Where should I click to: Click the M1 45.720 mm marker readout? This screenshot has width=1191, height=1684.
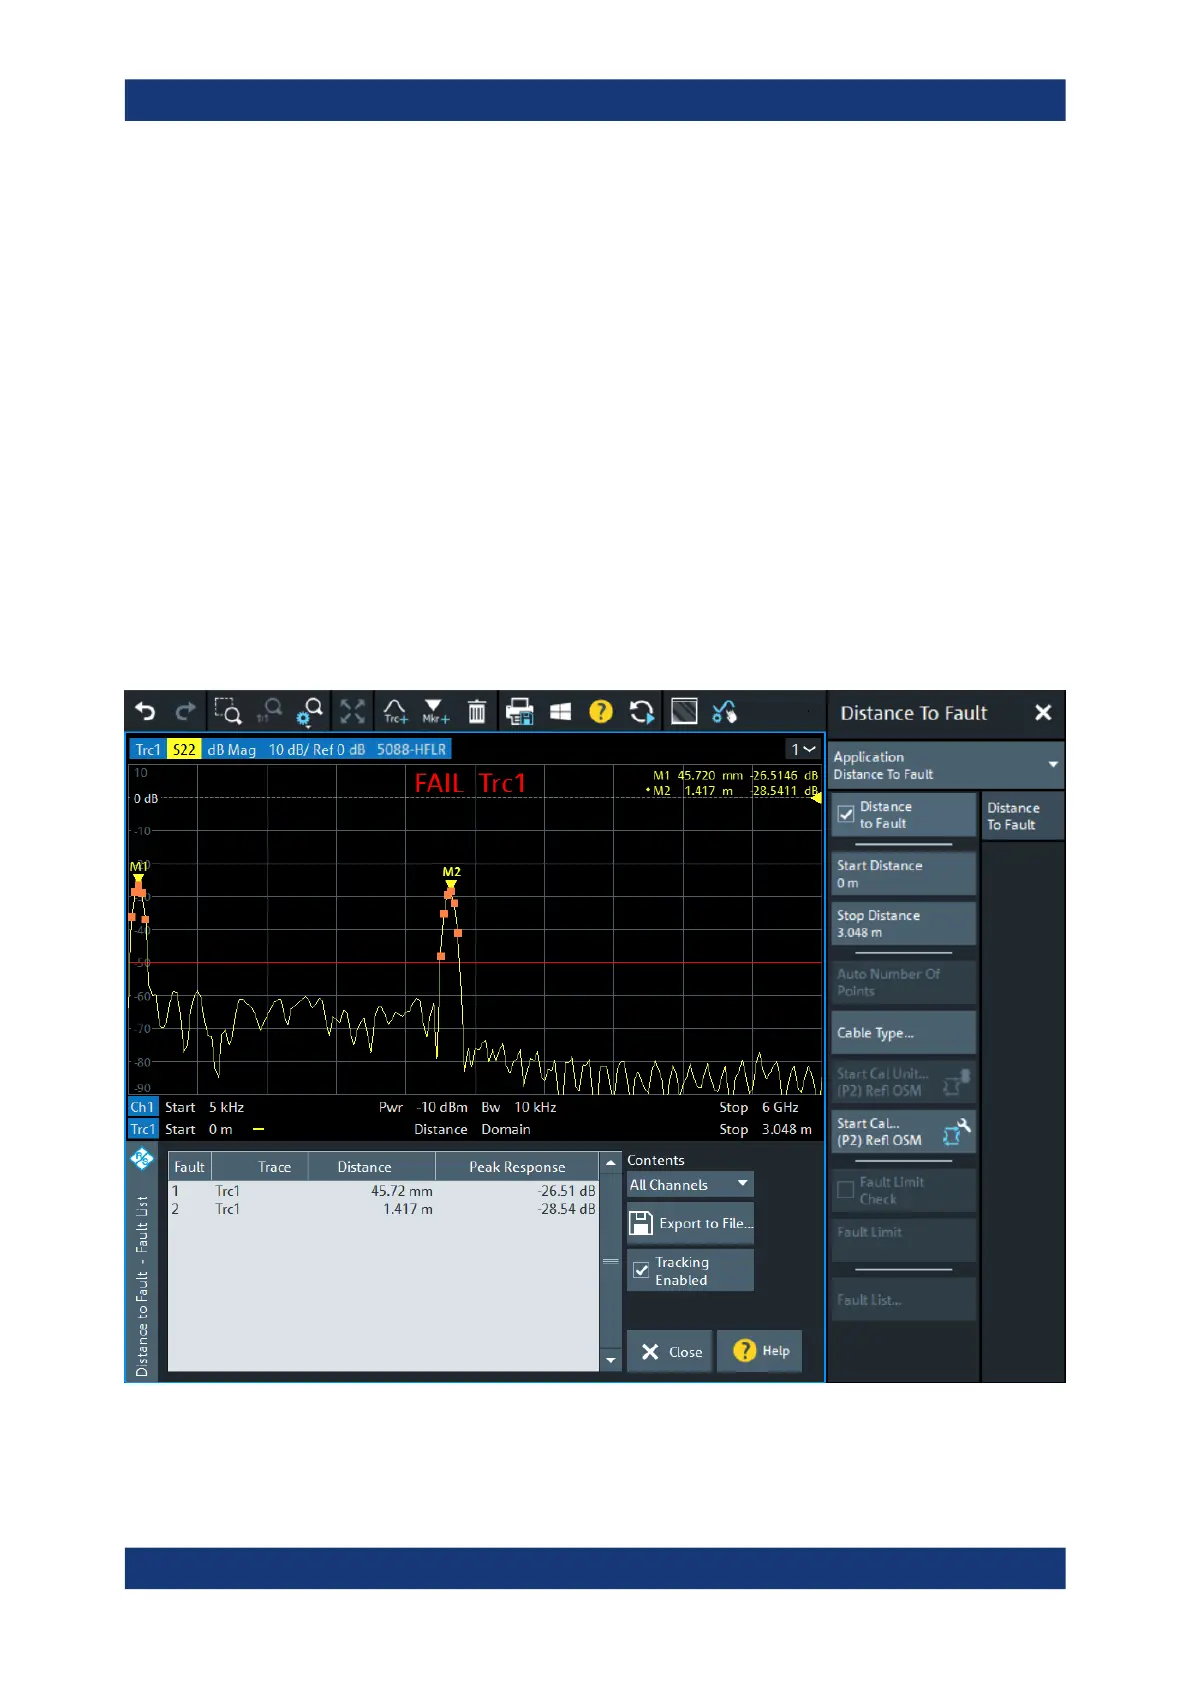pos(735,775)
